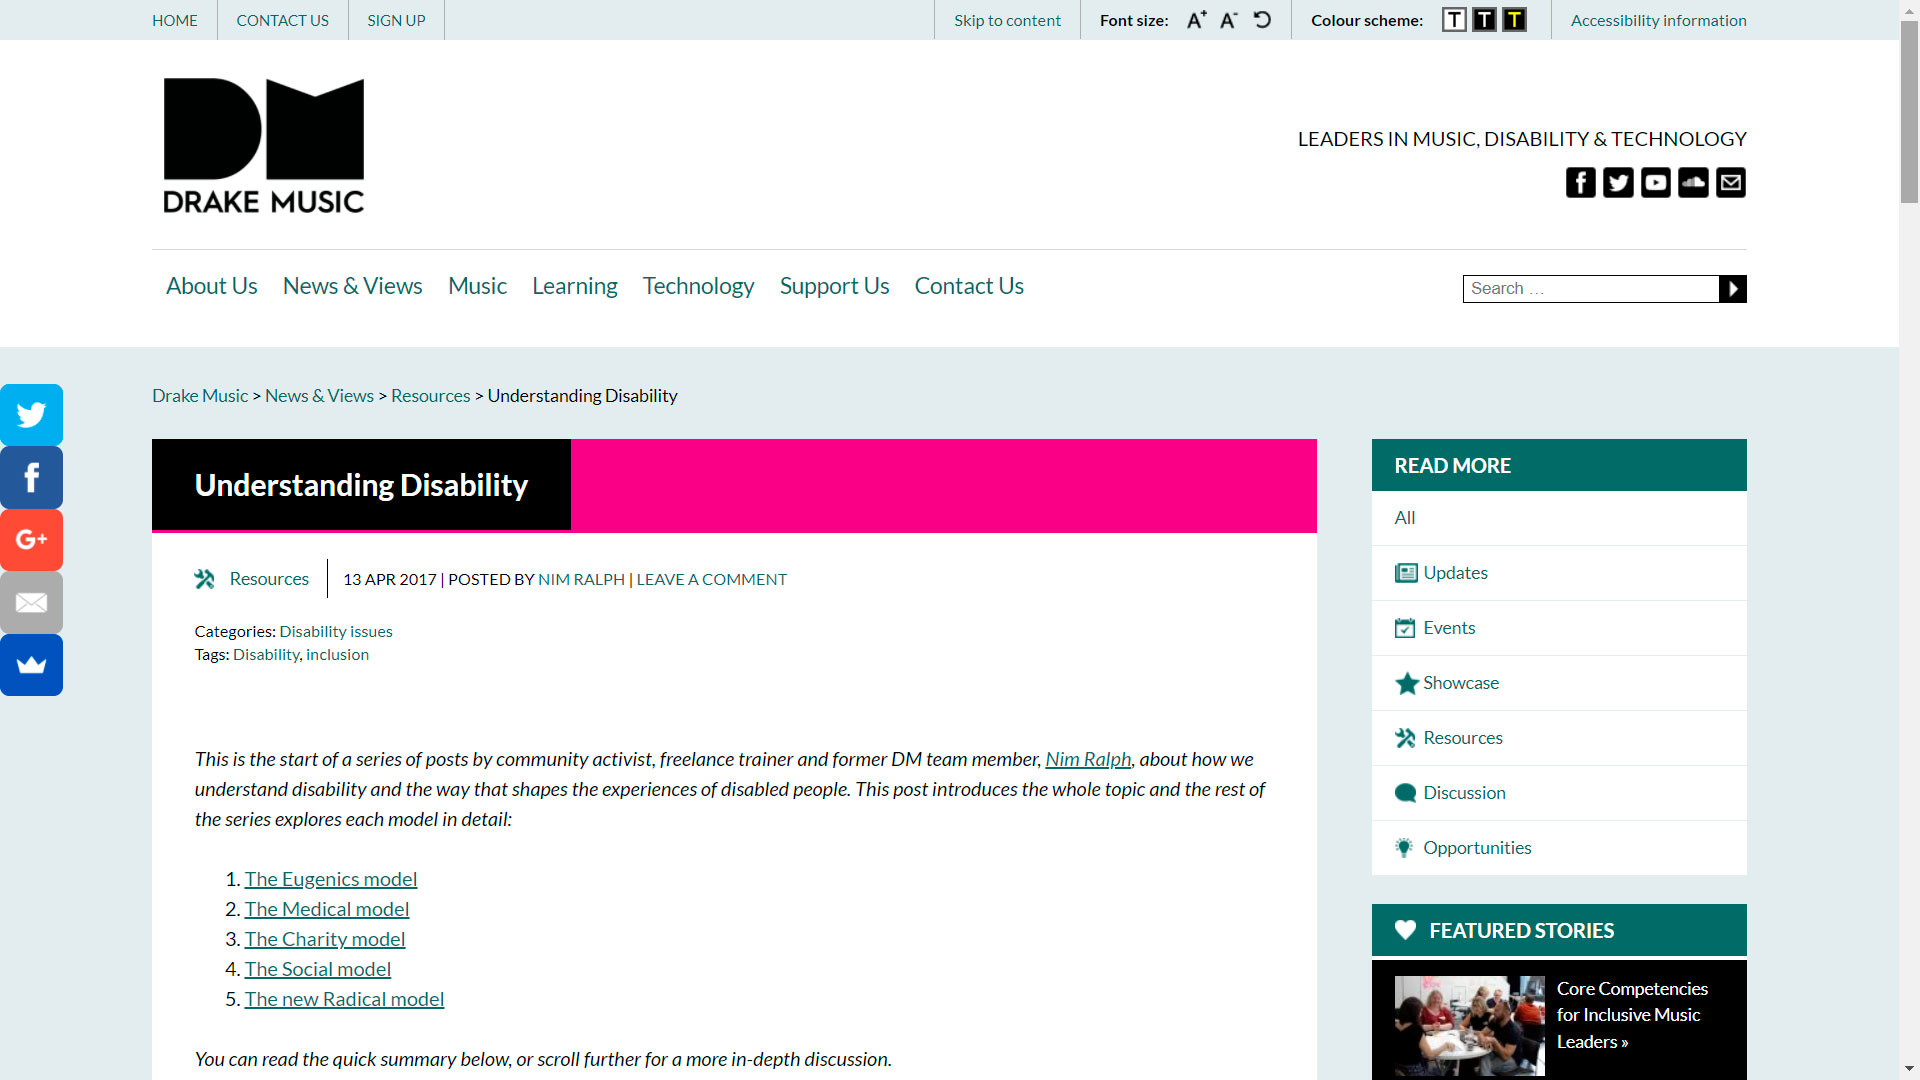Reset font size with circular arrow
The image size is (1920, 1080).
tap(1262, 20)
